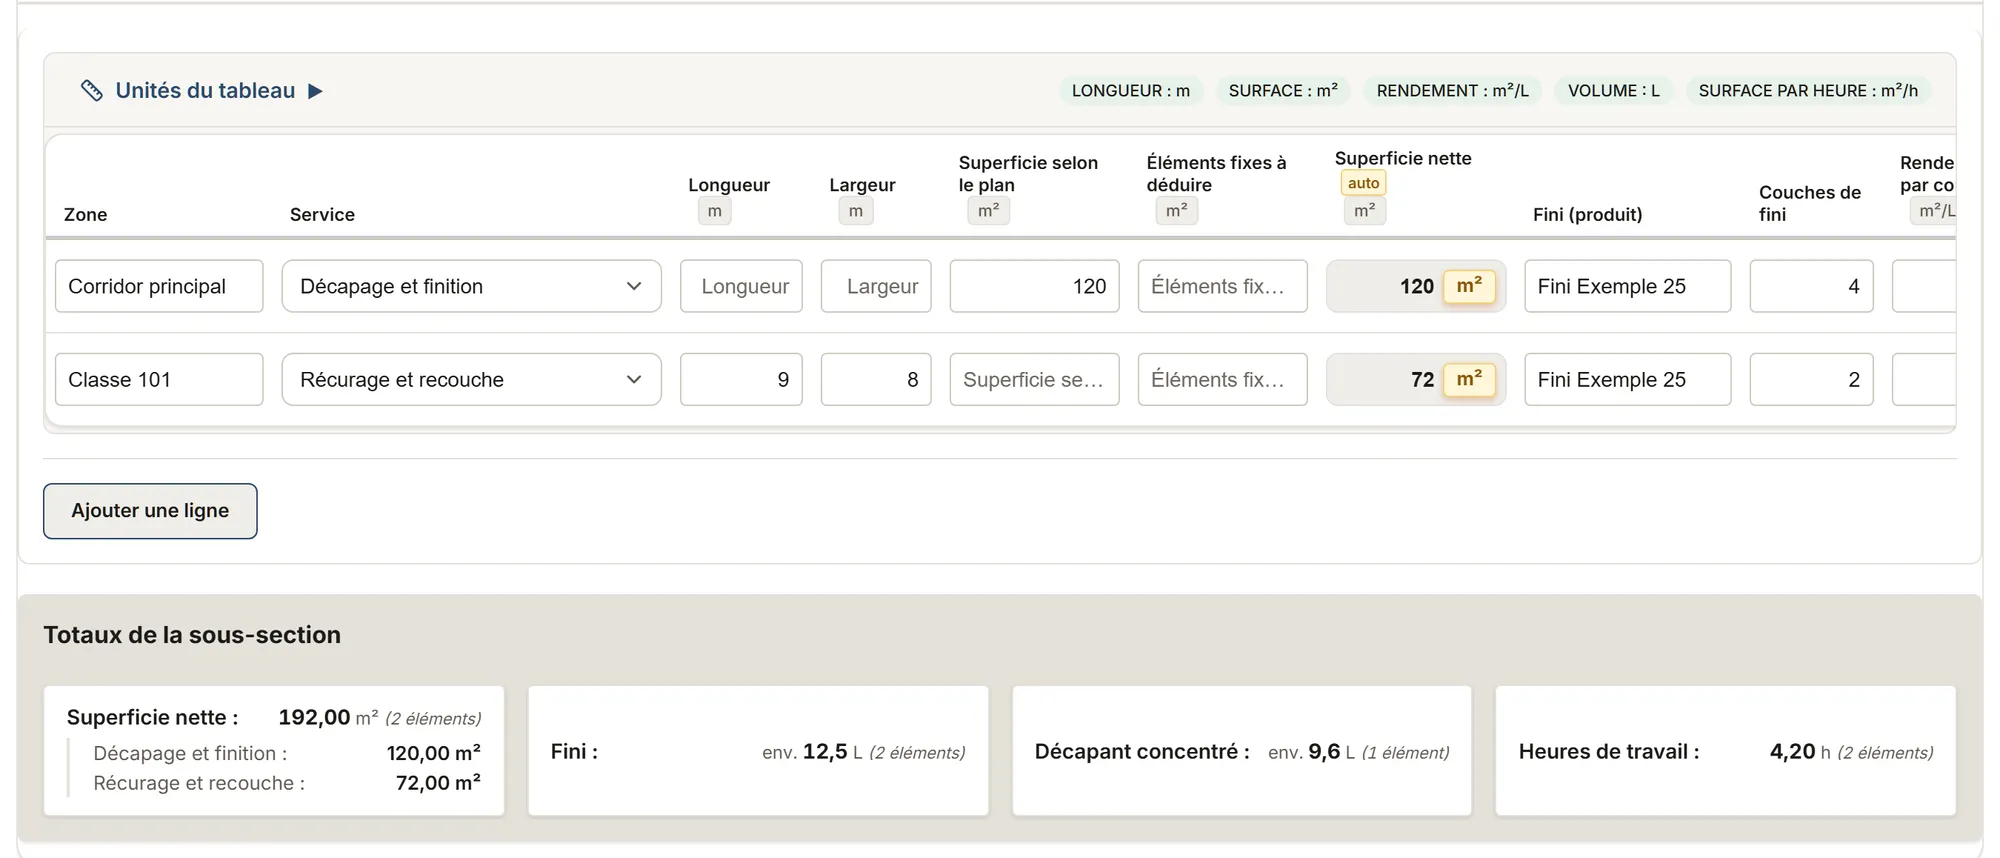Click the Fini (produit) column header
The height and width of the screenshot is (858, 2000).
(1587, 214)
